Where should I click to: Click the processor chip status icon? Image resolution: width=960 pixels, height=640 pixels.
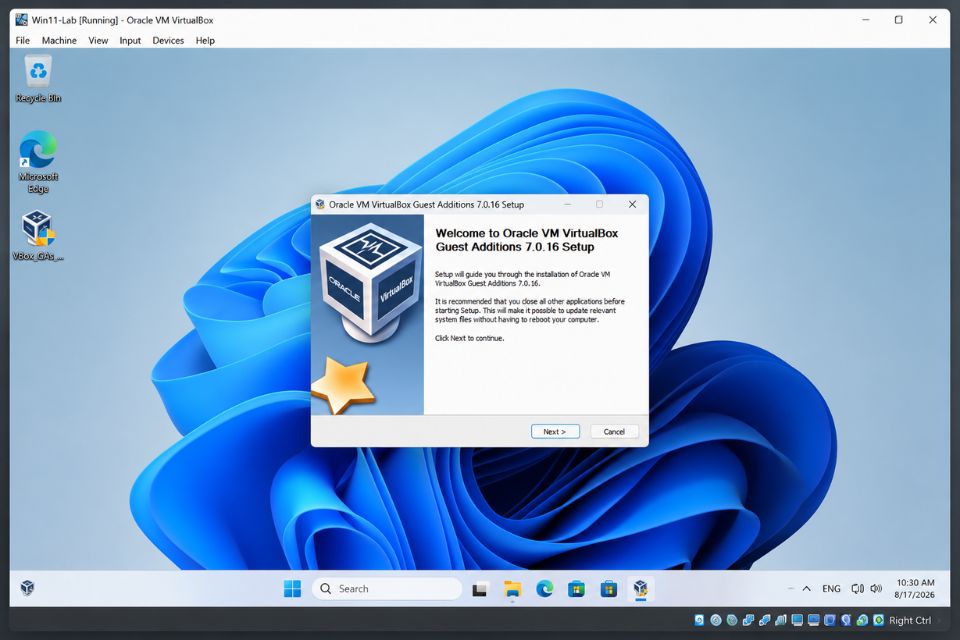[830, 620]
